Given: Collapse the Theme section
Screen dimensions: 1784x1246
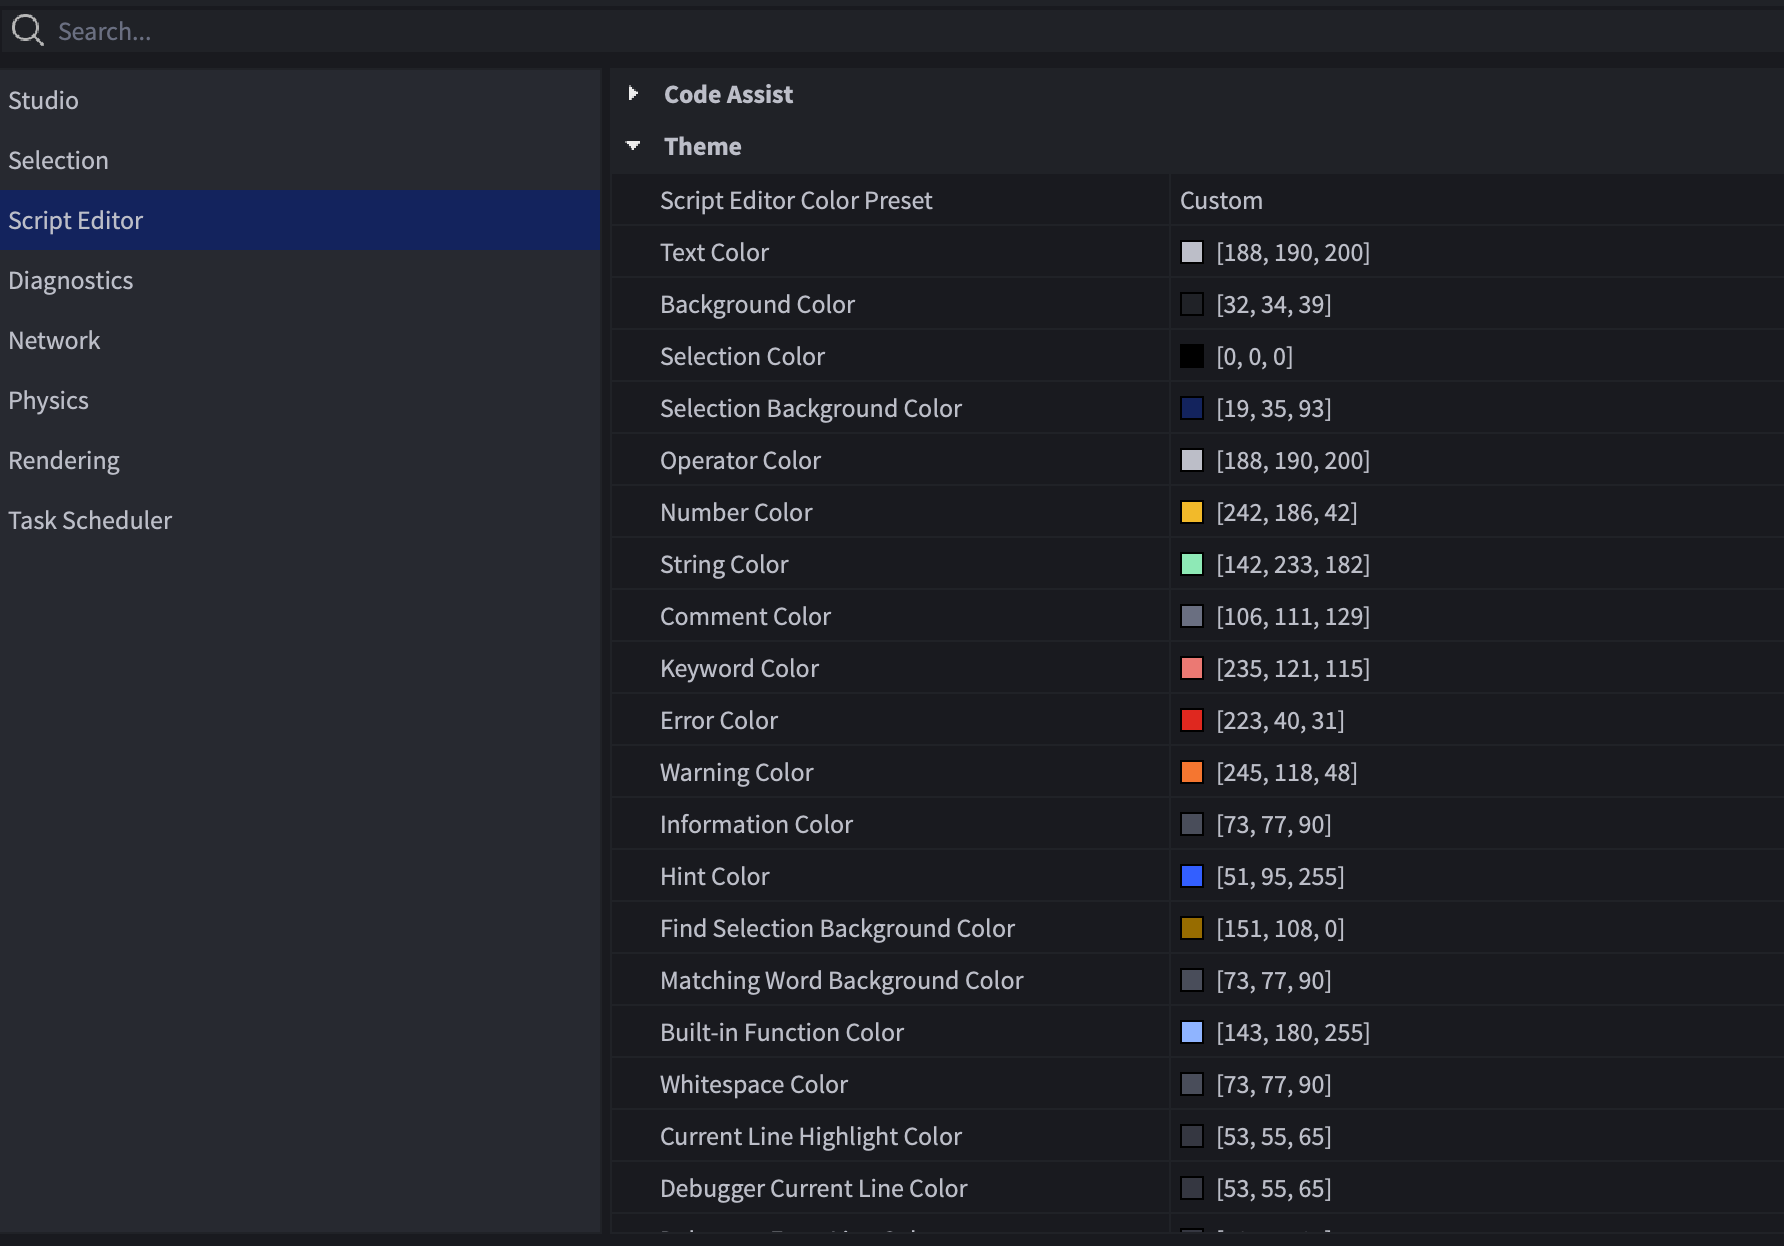Looking at the screenshot, I should 633,146.
